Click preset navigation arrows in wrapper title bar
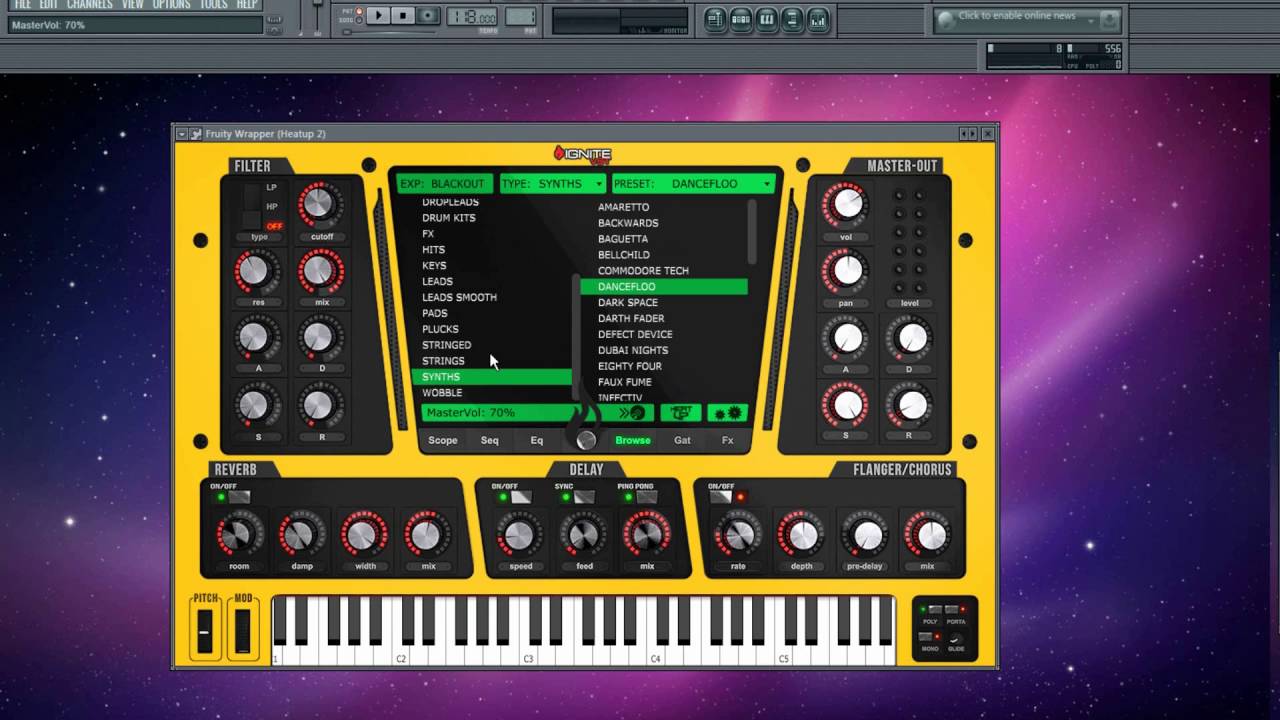This screenshot has height=720, width=1280. 968,134
